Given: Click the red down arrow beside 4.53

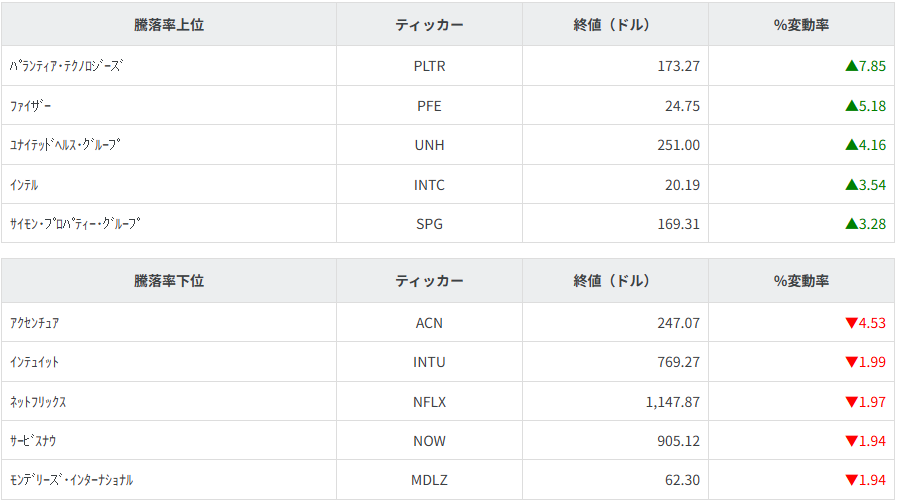Looking at the screenshot, I should coord(851,323).
